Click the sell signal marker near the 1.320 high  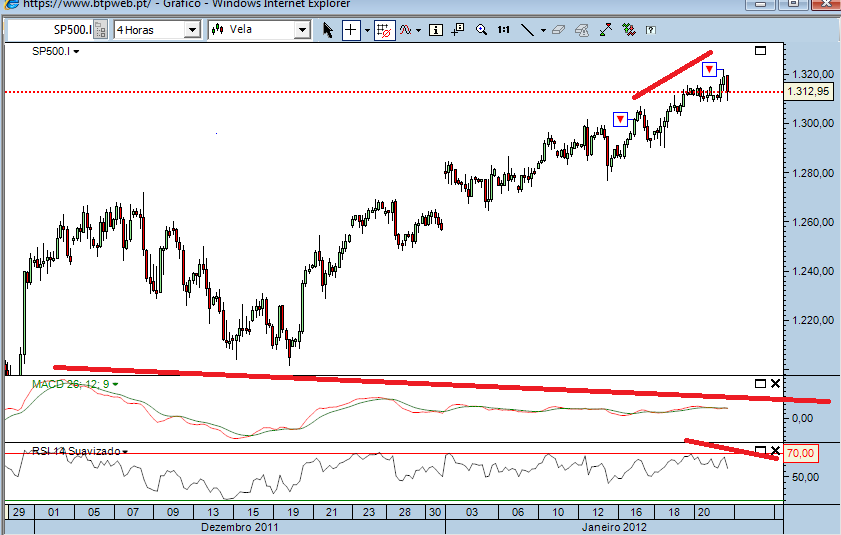pos(709,69)
